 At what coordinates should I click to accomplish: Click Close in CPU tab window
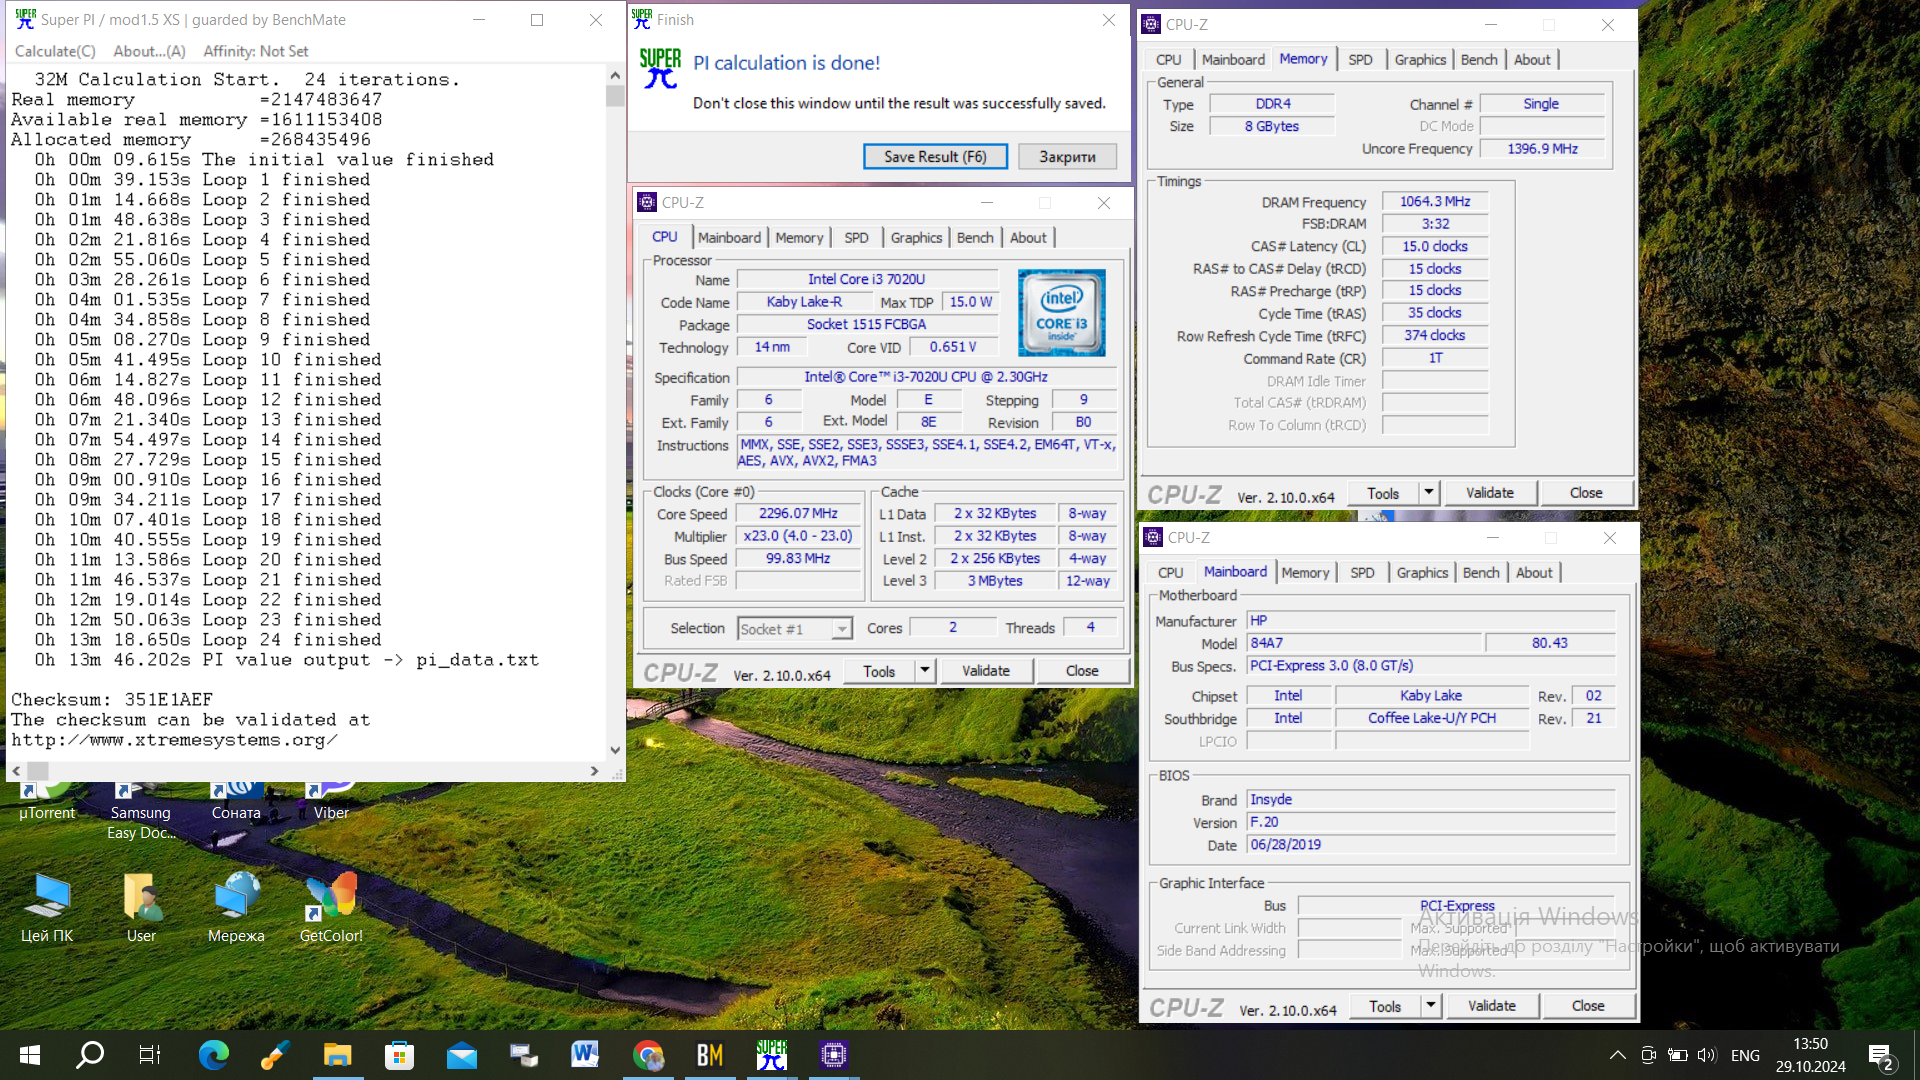click(1082, 671)
